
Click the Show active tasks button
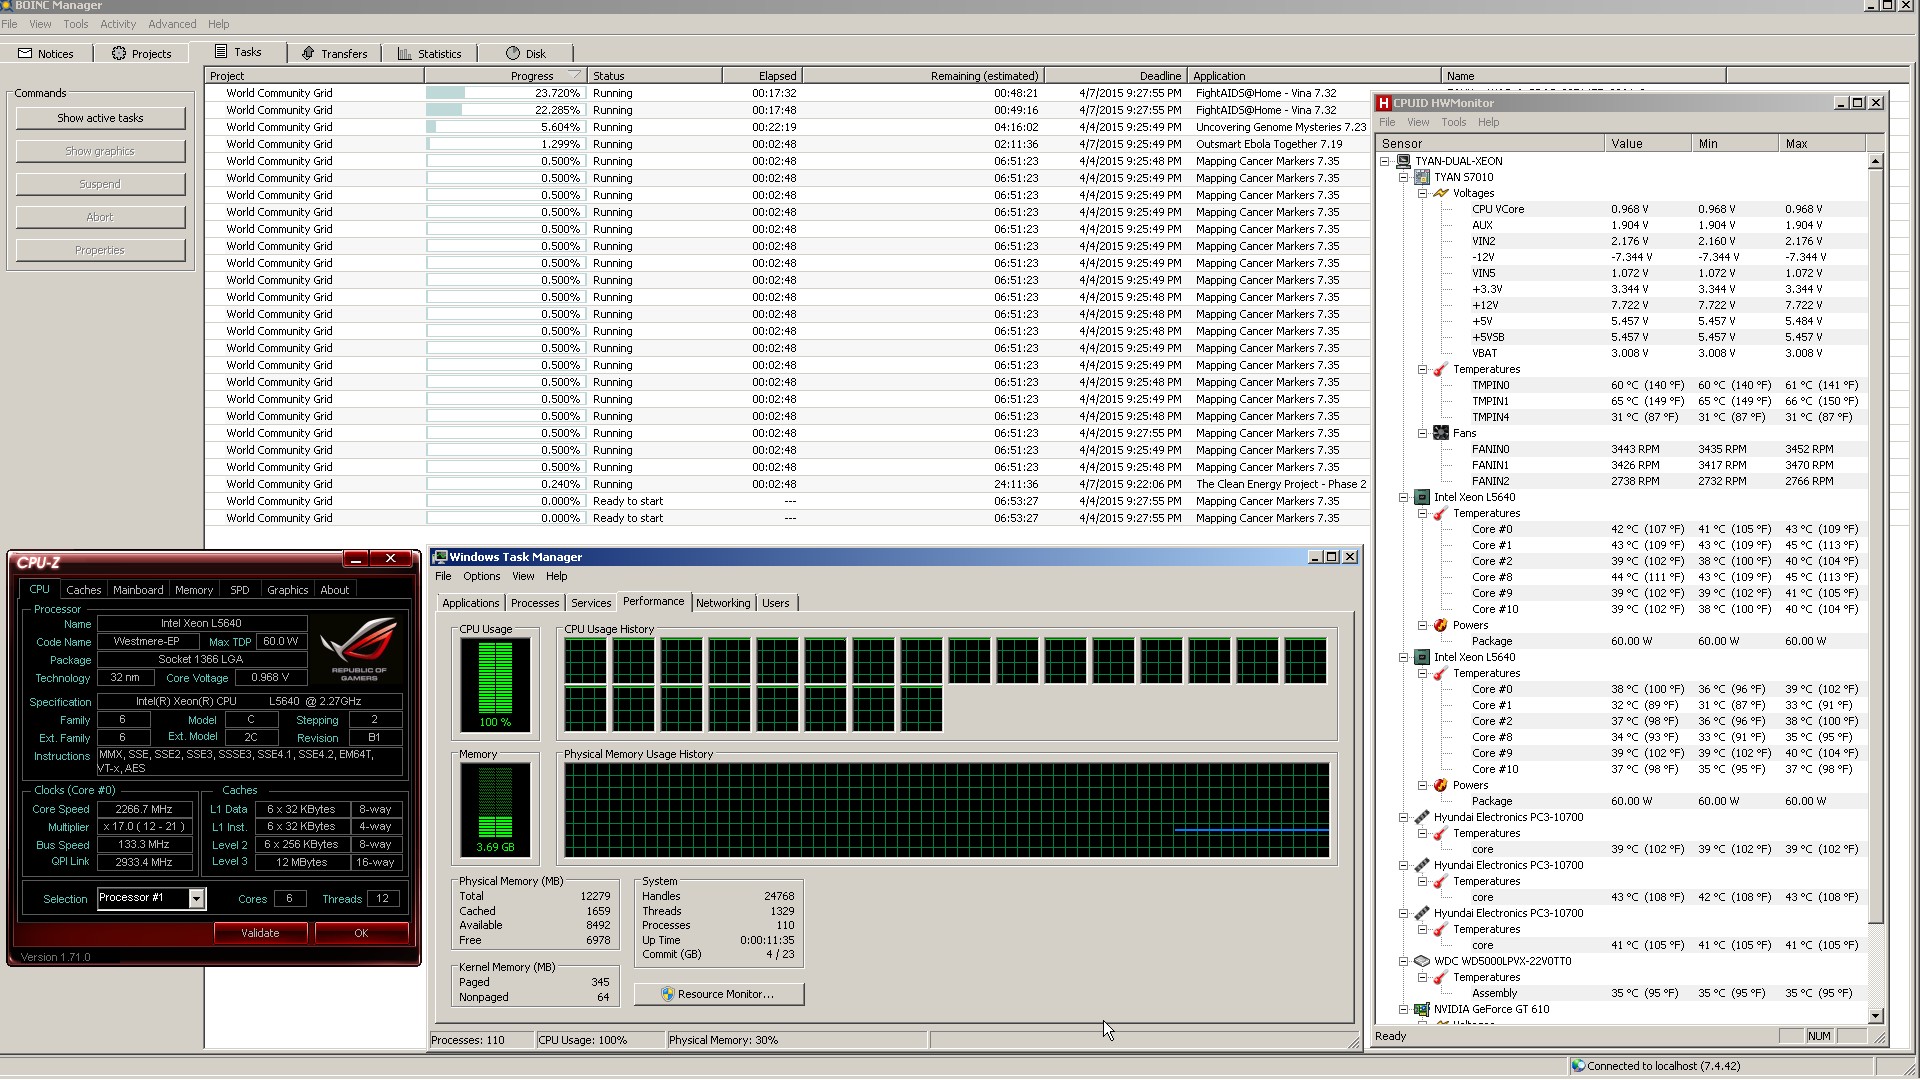tap(100, 118)
